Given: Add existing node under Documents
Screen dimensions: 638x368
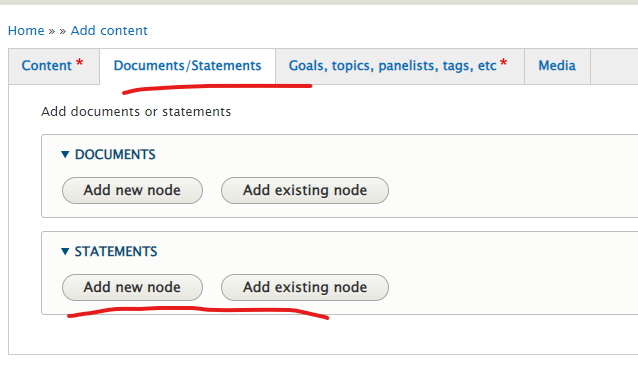Looking at the screenshot, I should tap(305, 191).
